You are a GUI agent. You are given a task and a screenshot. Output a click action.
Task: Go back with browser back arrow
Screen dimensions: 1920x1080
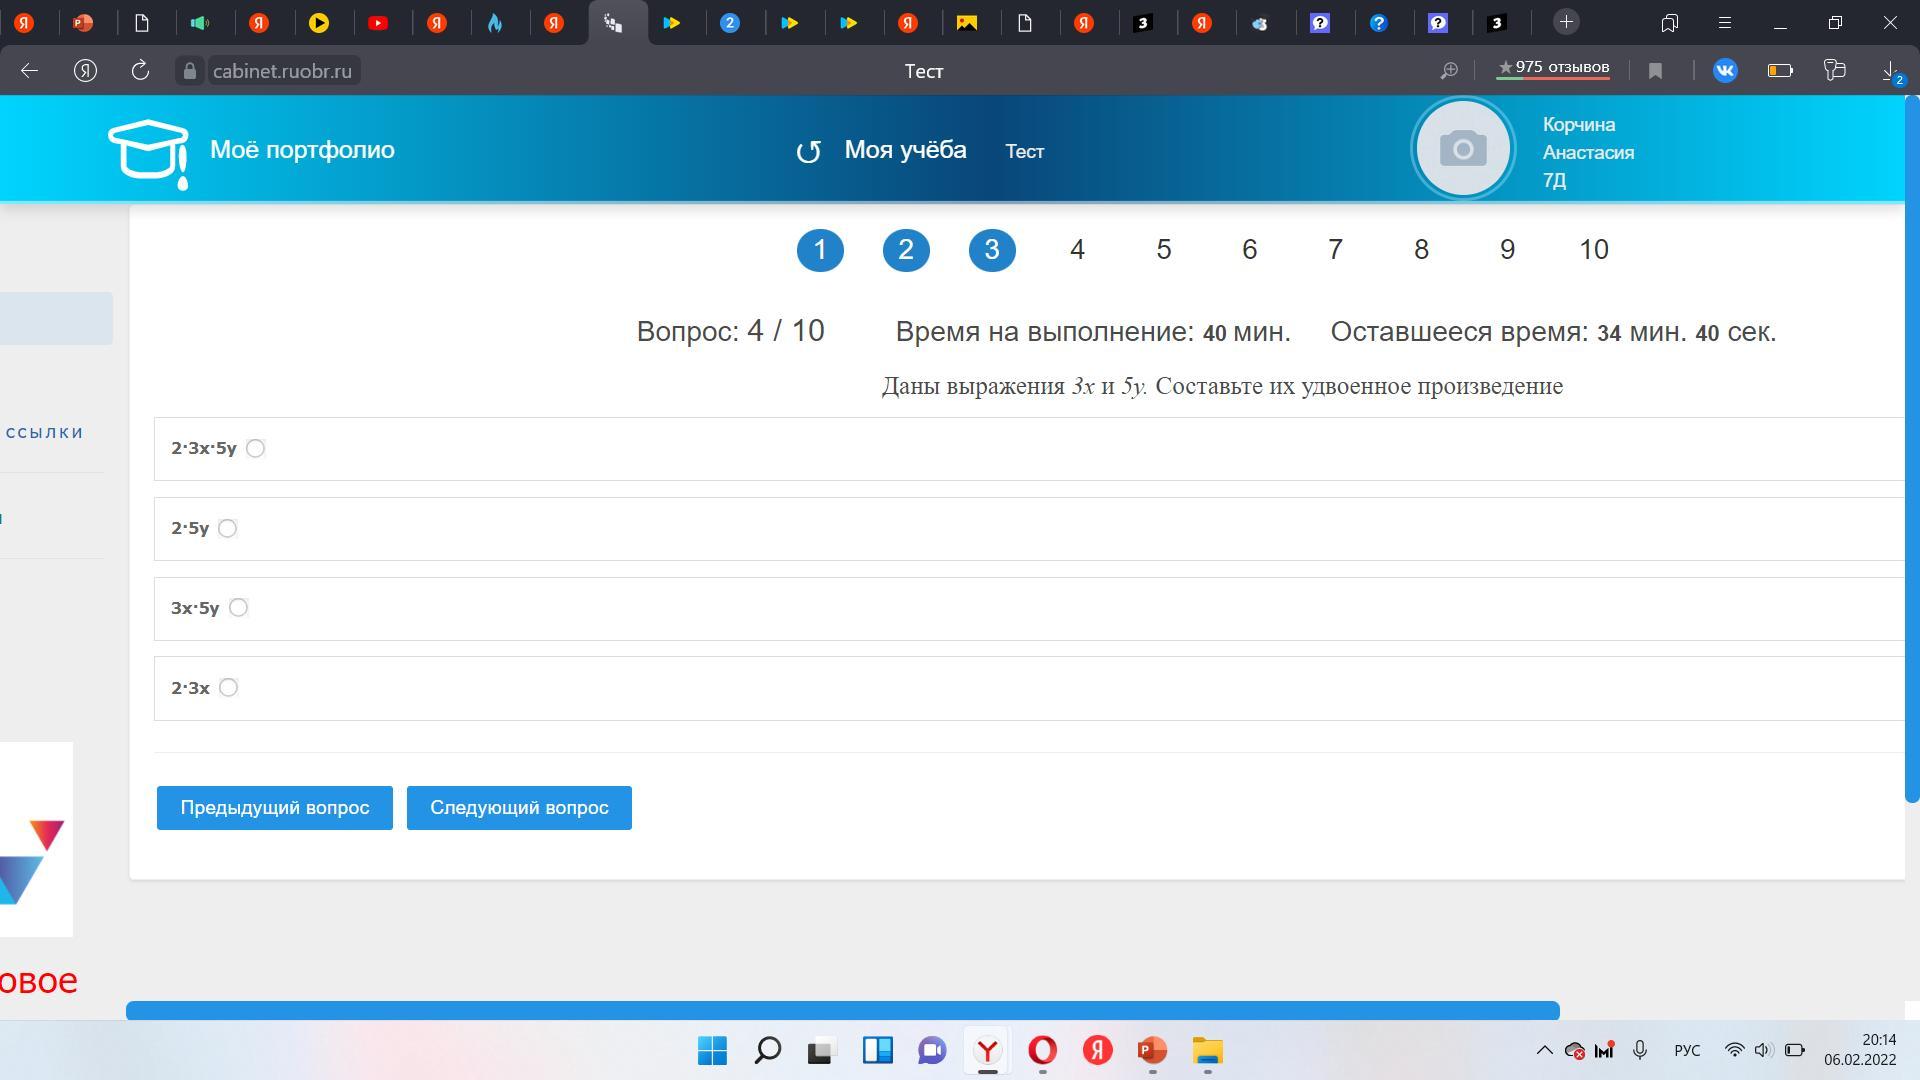(x=29, y=70)
